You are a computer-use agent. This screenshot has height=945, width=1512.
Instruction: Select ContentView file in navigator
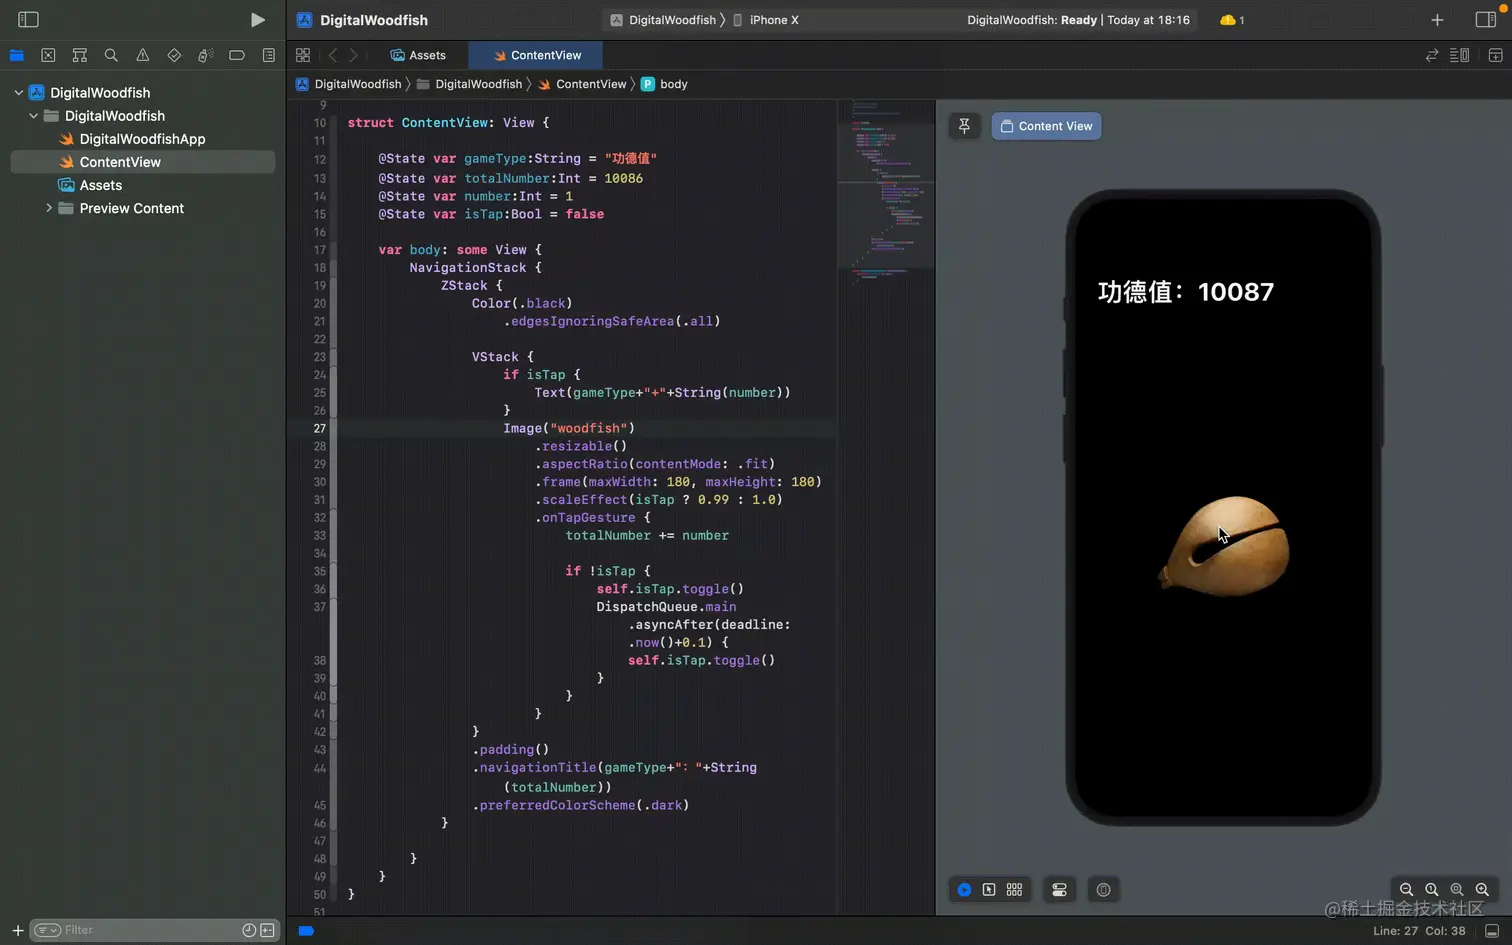(x=142, y=162)
